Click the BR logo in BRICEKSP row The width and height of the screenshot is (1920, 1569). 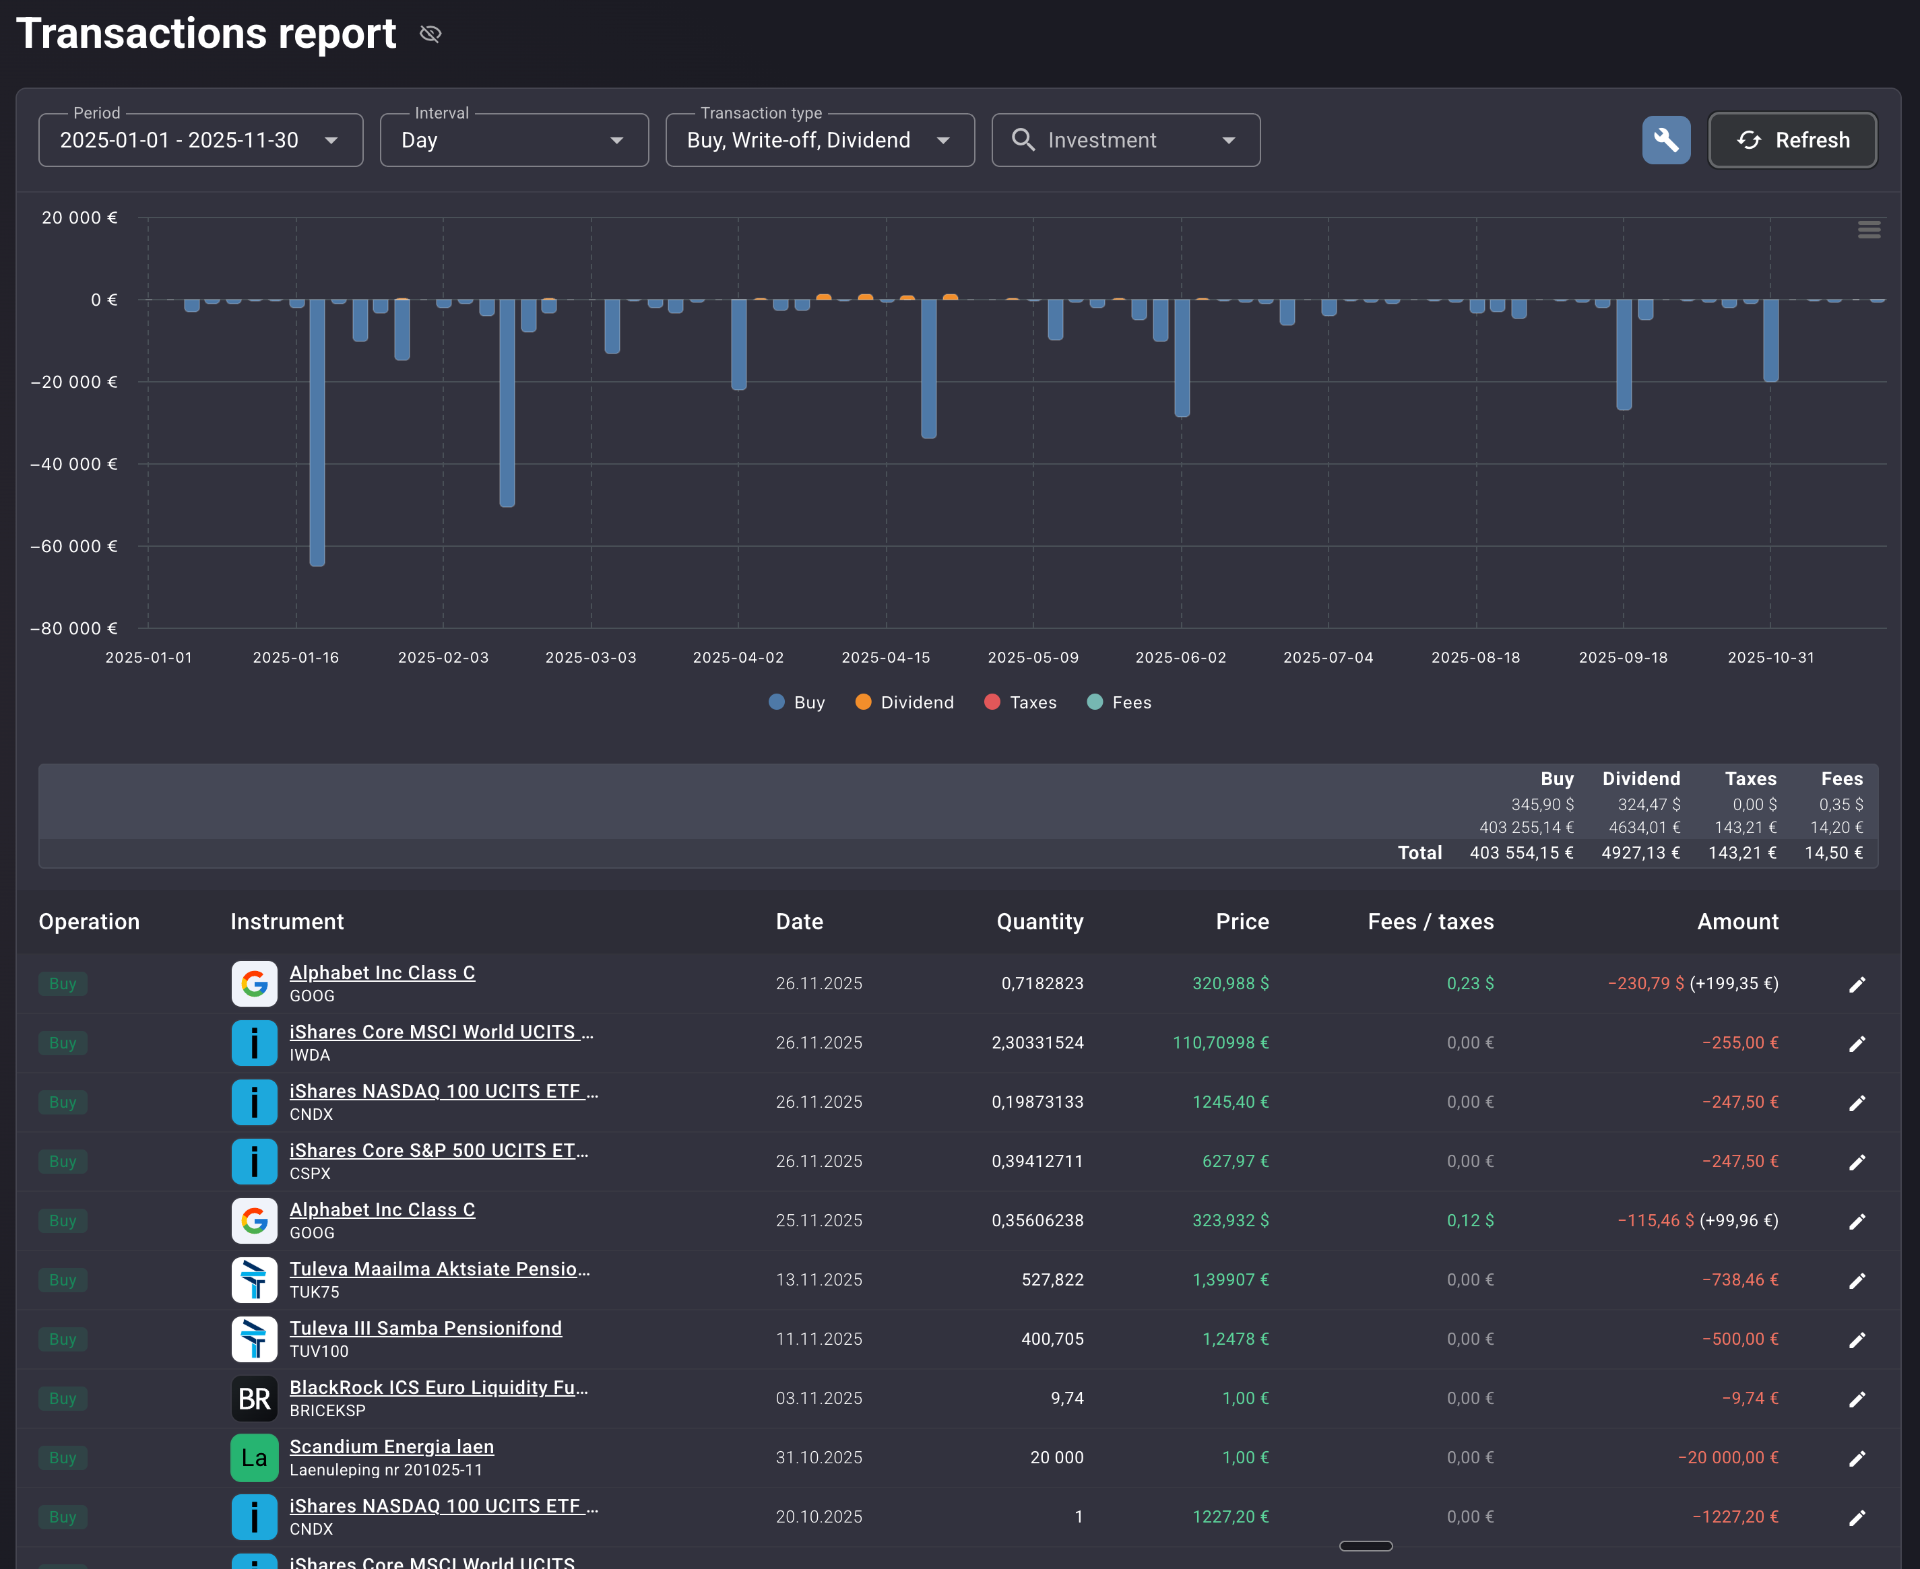(254, 1398)
